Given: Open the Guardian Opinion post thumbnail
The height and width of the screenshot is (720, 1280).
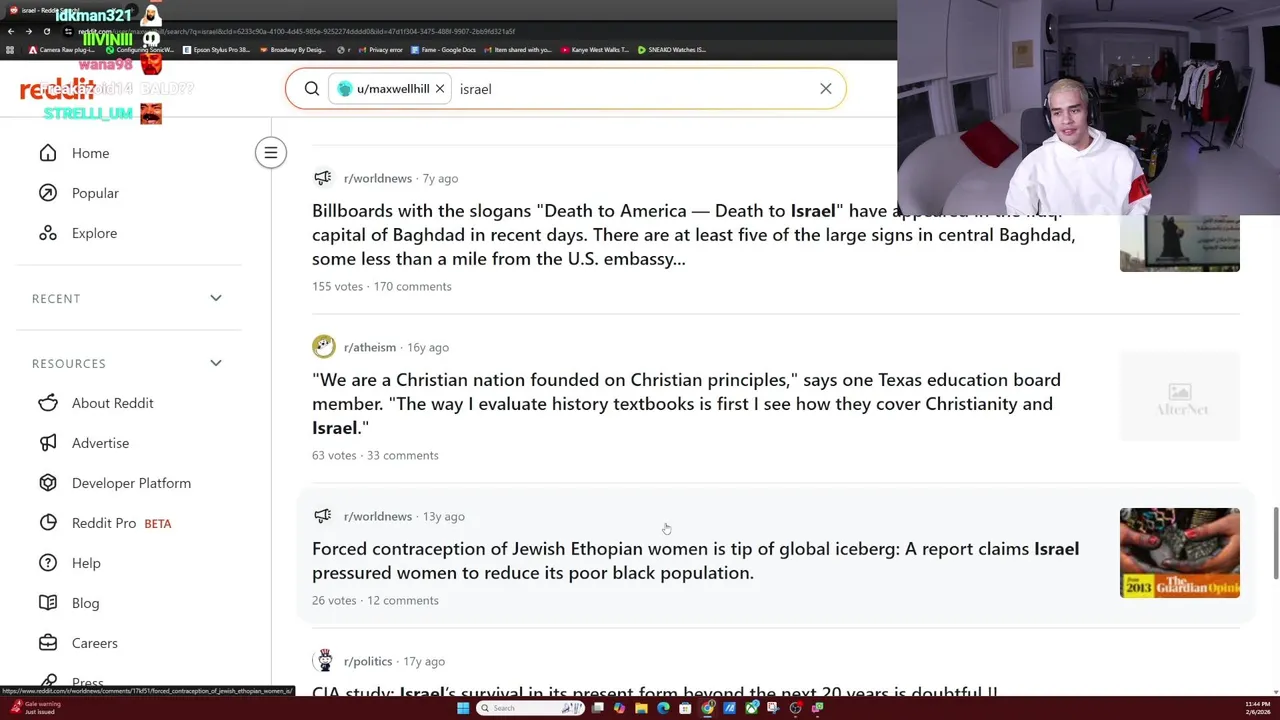Looking at the screenshot, I should (x=1180, y=553).
